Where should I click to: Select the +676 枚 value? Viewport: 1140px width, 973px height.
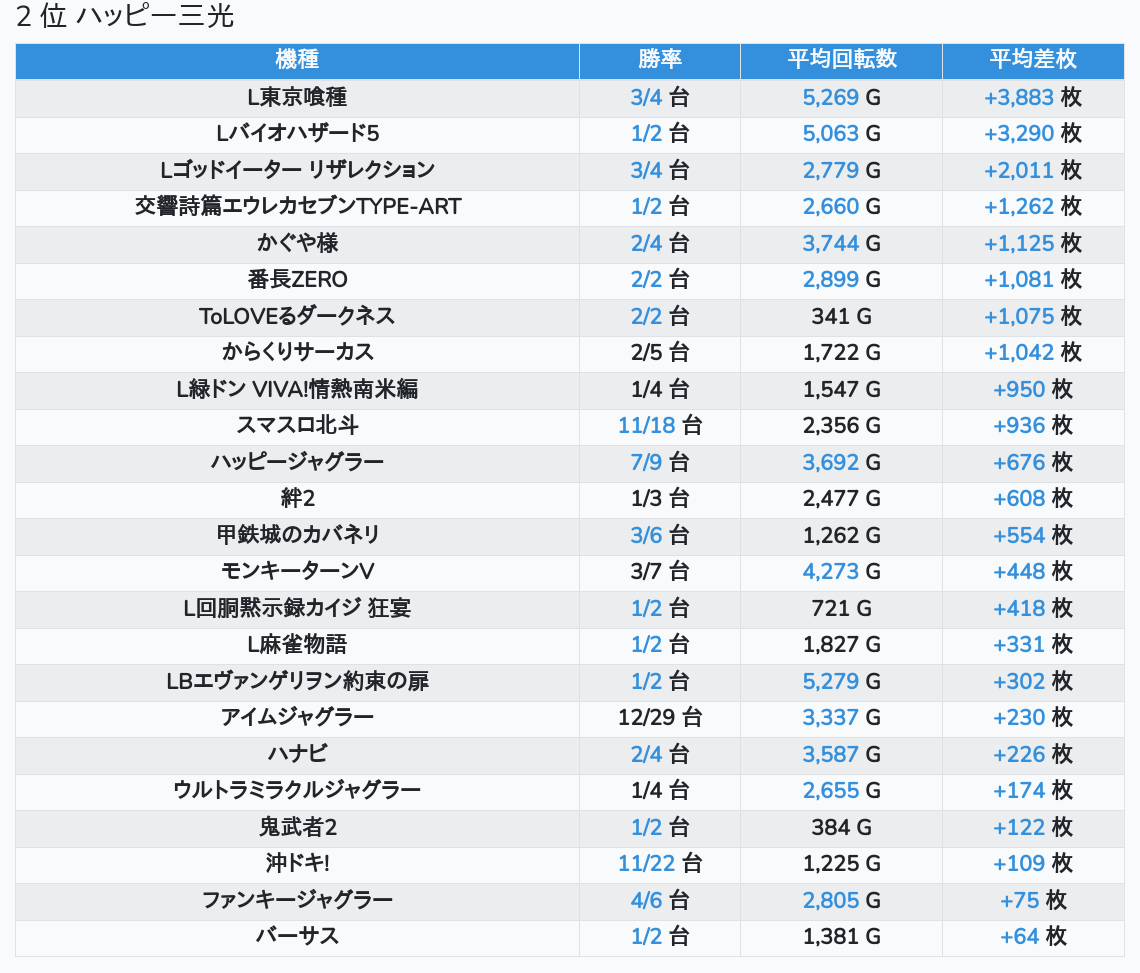[x=1032, y=462]
